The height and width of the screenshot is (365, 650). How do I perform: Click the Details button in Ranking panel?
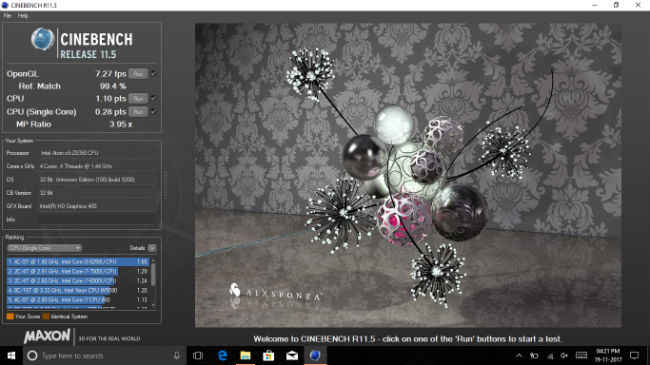(152, 248)
